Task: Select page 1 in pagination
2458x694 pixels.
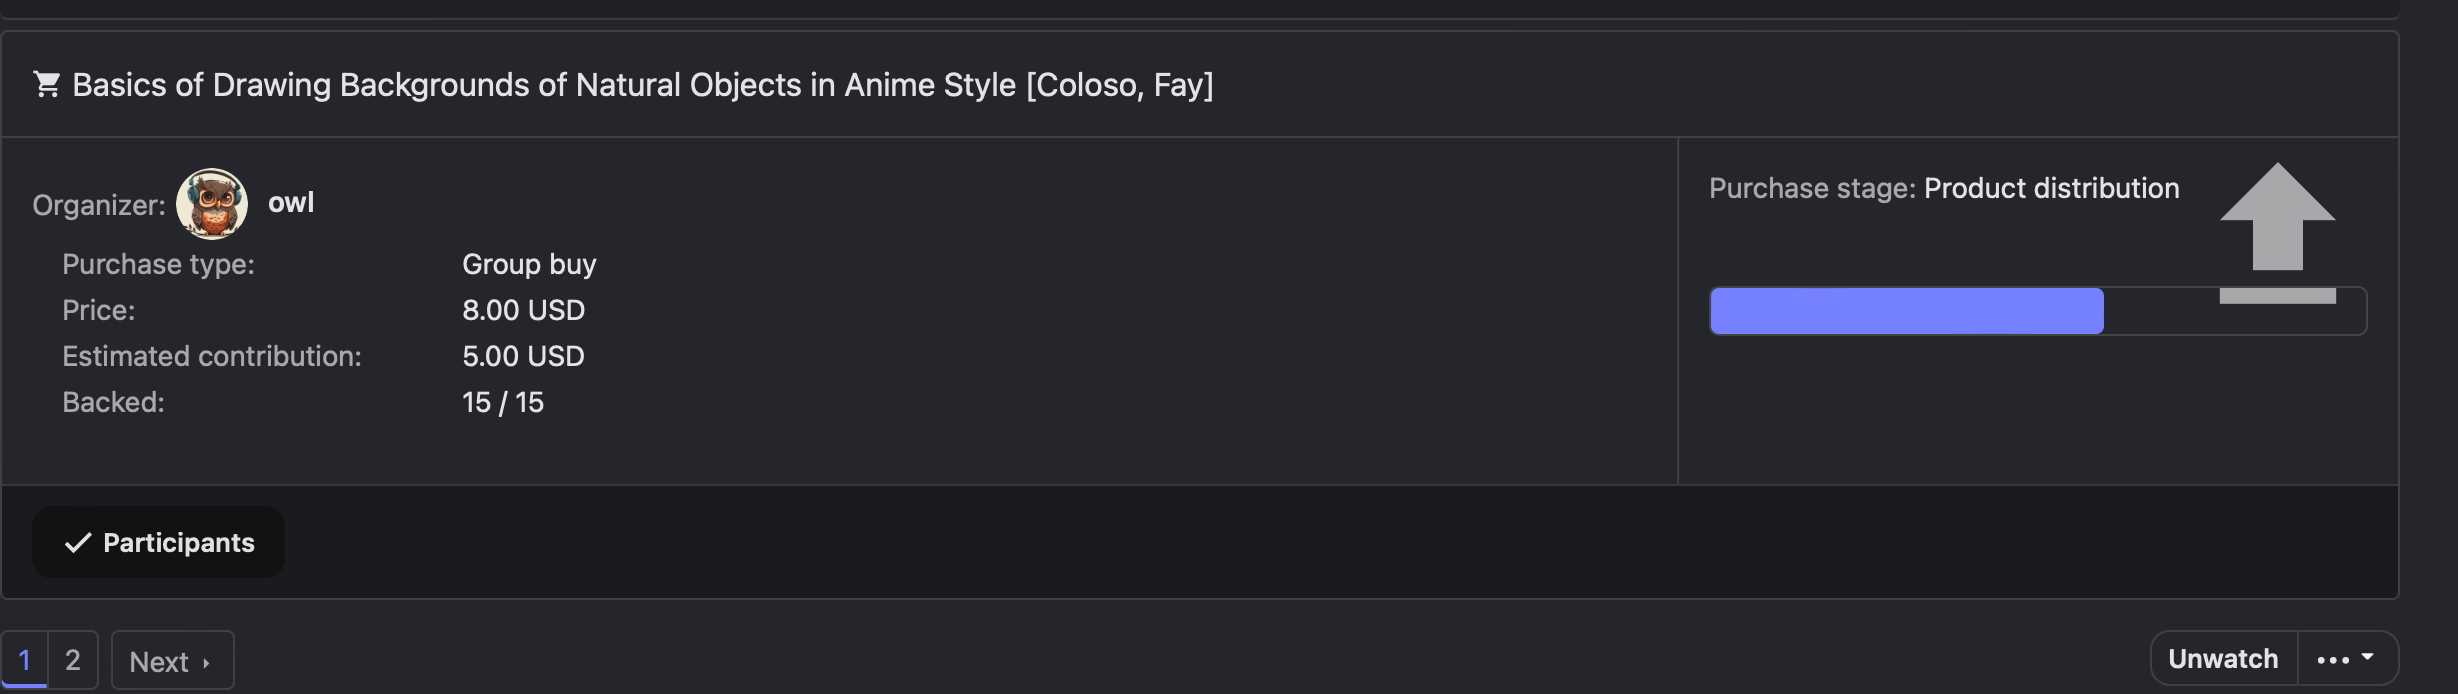Action: (x=25, y=660)
